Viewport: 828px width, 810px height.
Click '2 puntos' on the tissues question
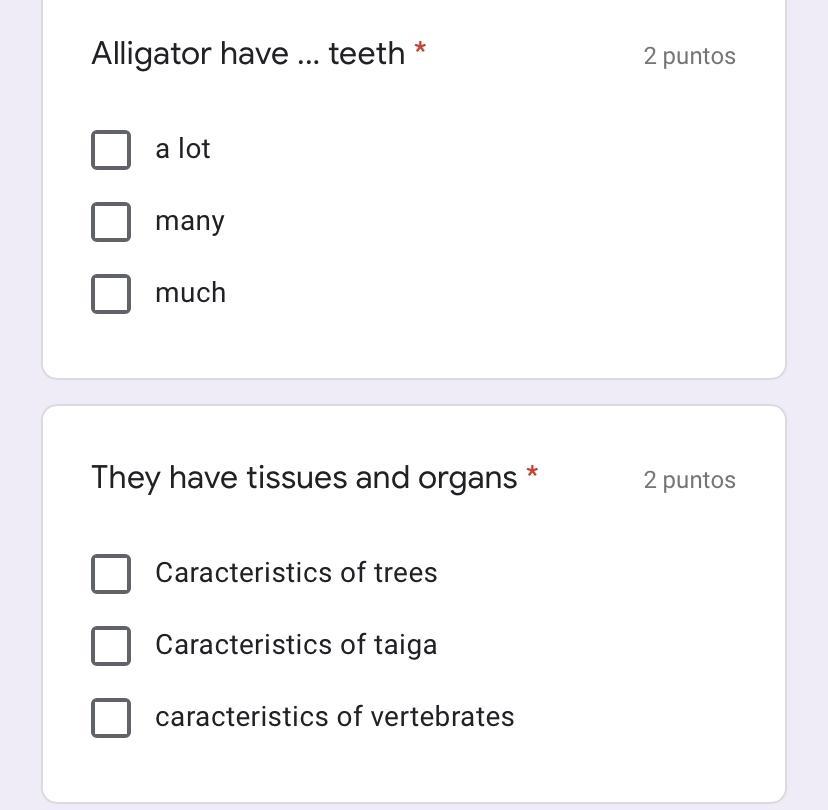(x=689, y=480)
